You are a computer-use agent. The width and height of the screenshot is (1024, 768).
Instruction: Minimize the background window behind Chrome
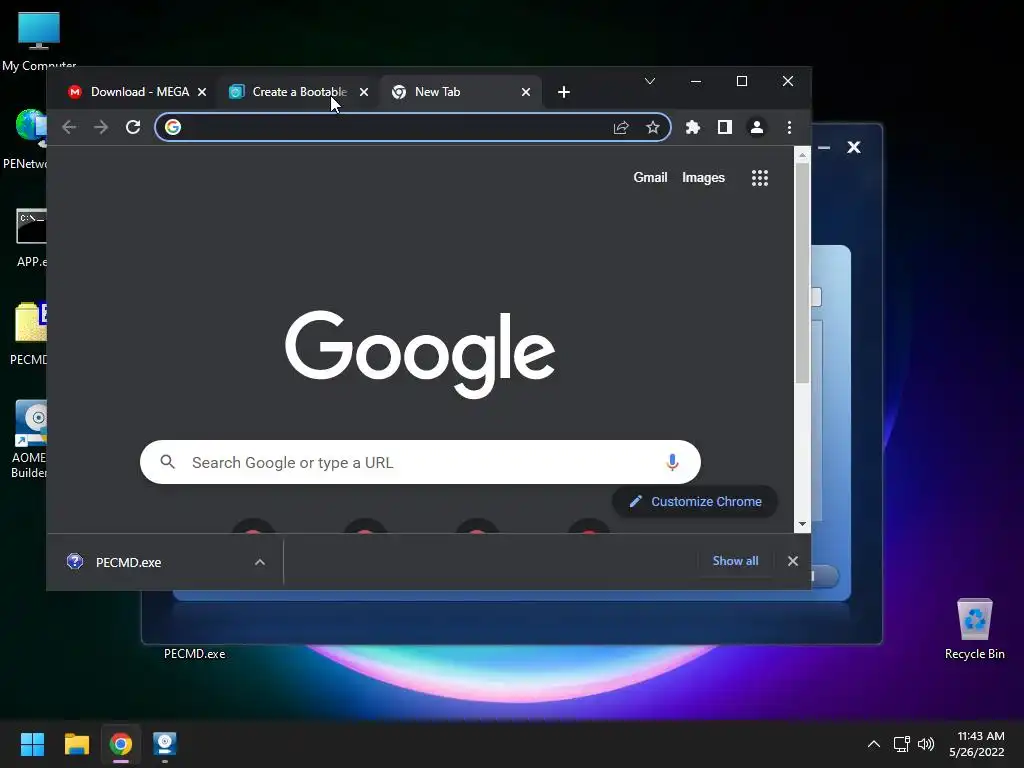tap(824, 148)
